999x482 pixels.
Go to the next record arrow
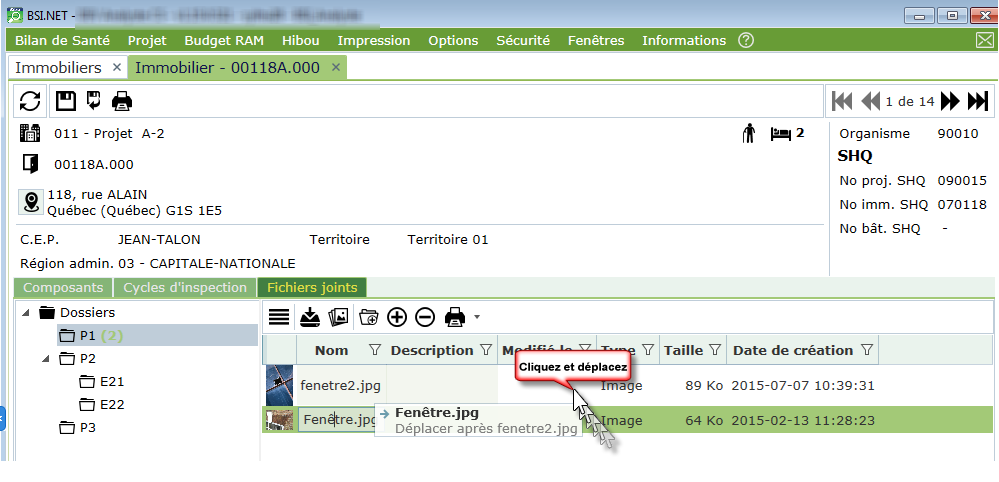pyautogui.click(x=949, y=101)
